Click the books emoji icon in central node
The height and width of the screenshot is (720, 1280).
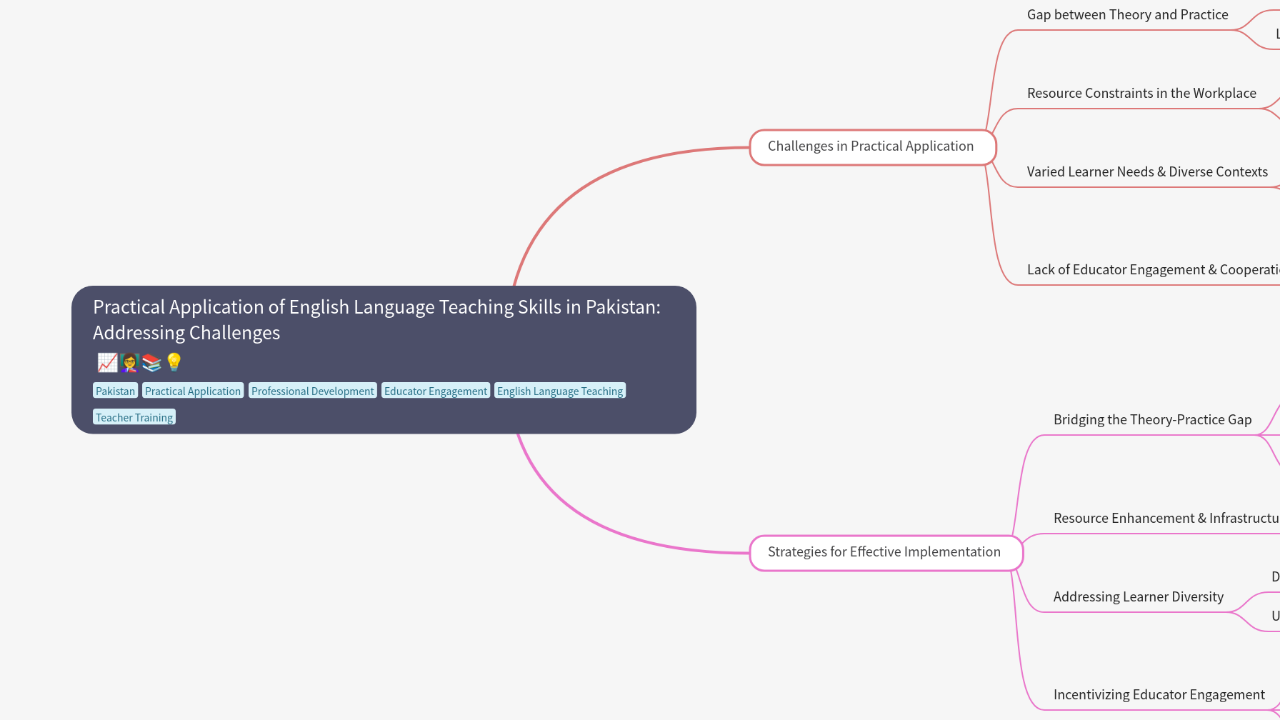[x=151, y=363]
